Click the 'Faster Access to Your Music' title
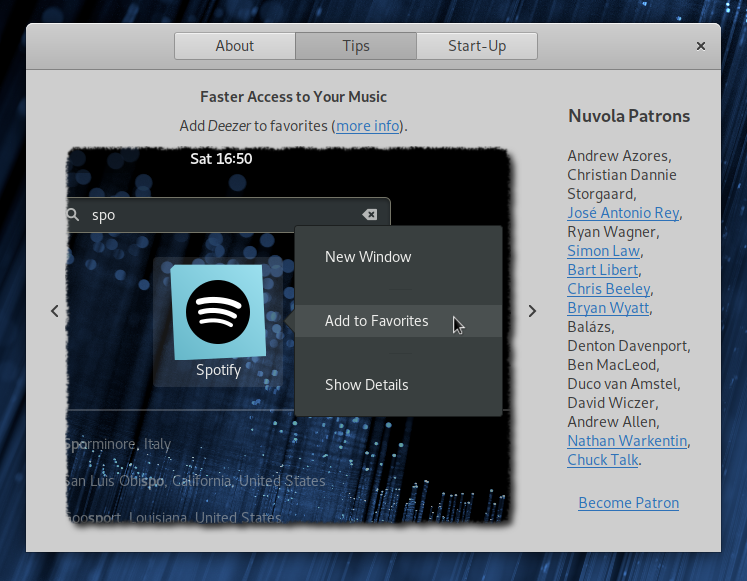 pyautogui.click(x=293, y=97)
